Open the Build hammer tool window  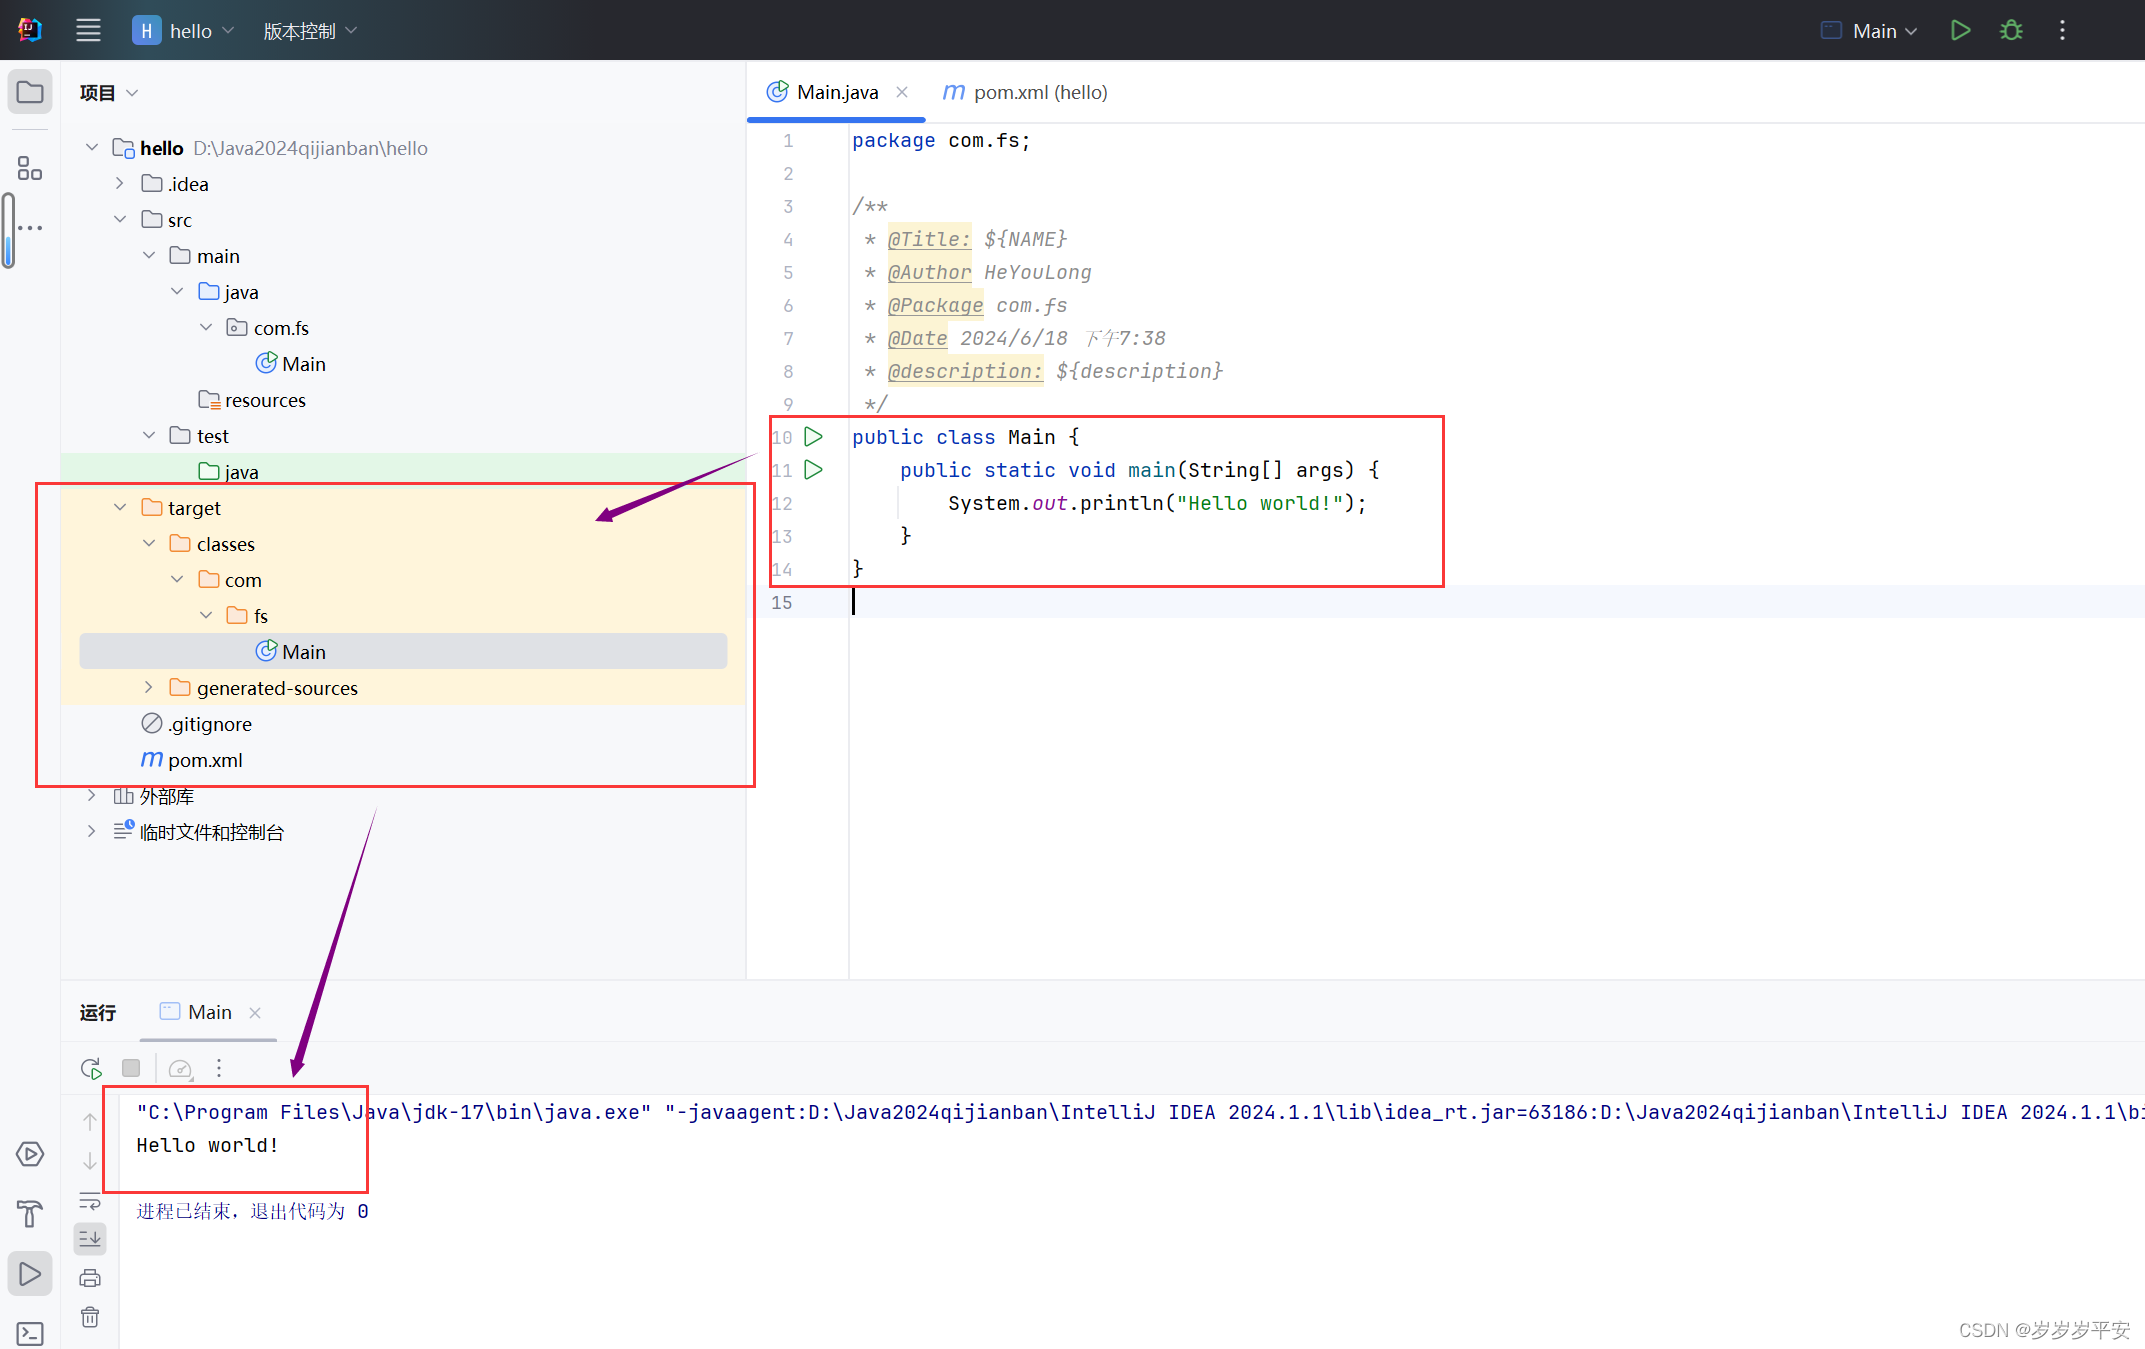click(x=30, y=1214)
